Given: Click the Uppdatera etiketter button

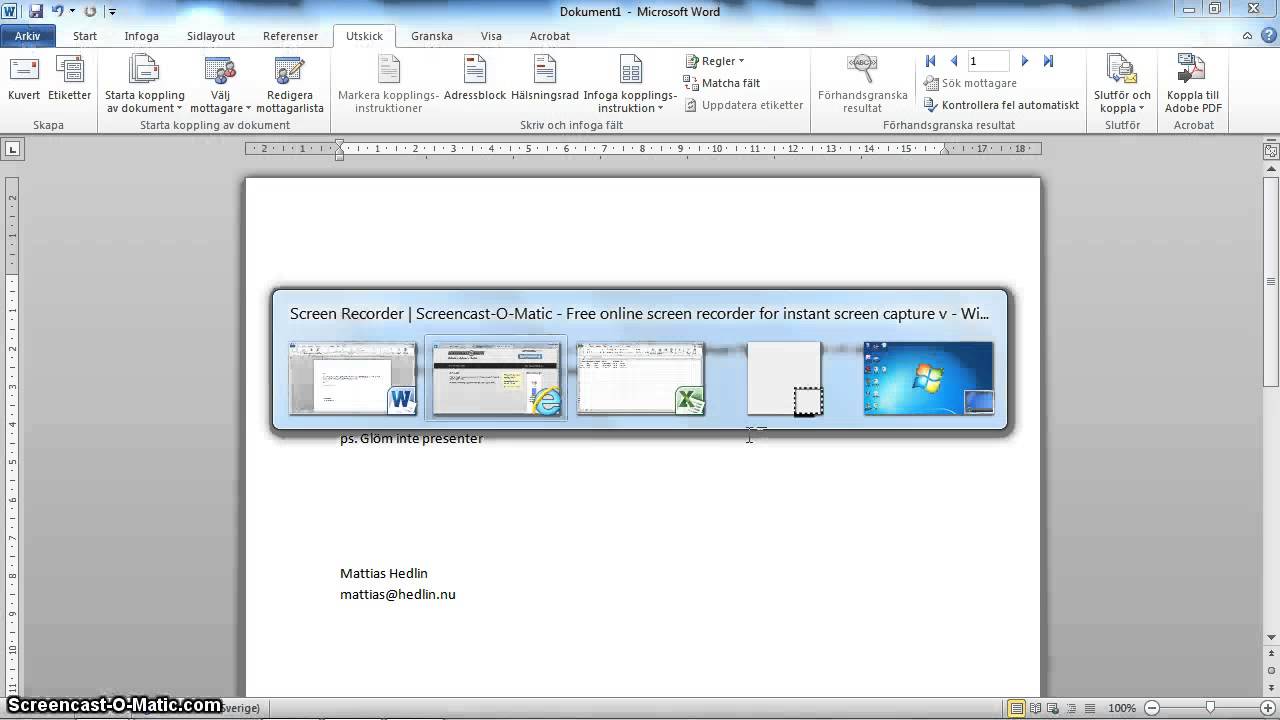Looking at the screenshot, I should click(744, 105).
